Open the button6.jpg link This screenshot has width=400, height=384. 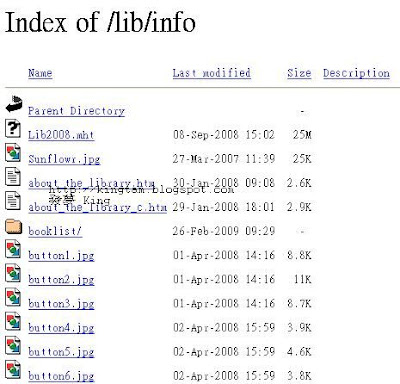point(61,376)
